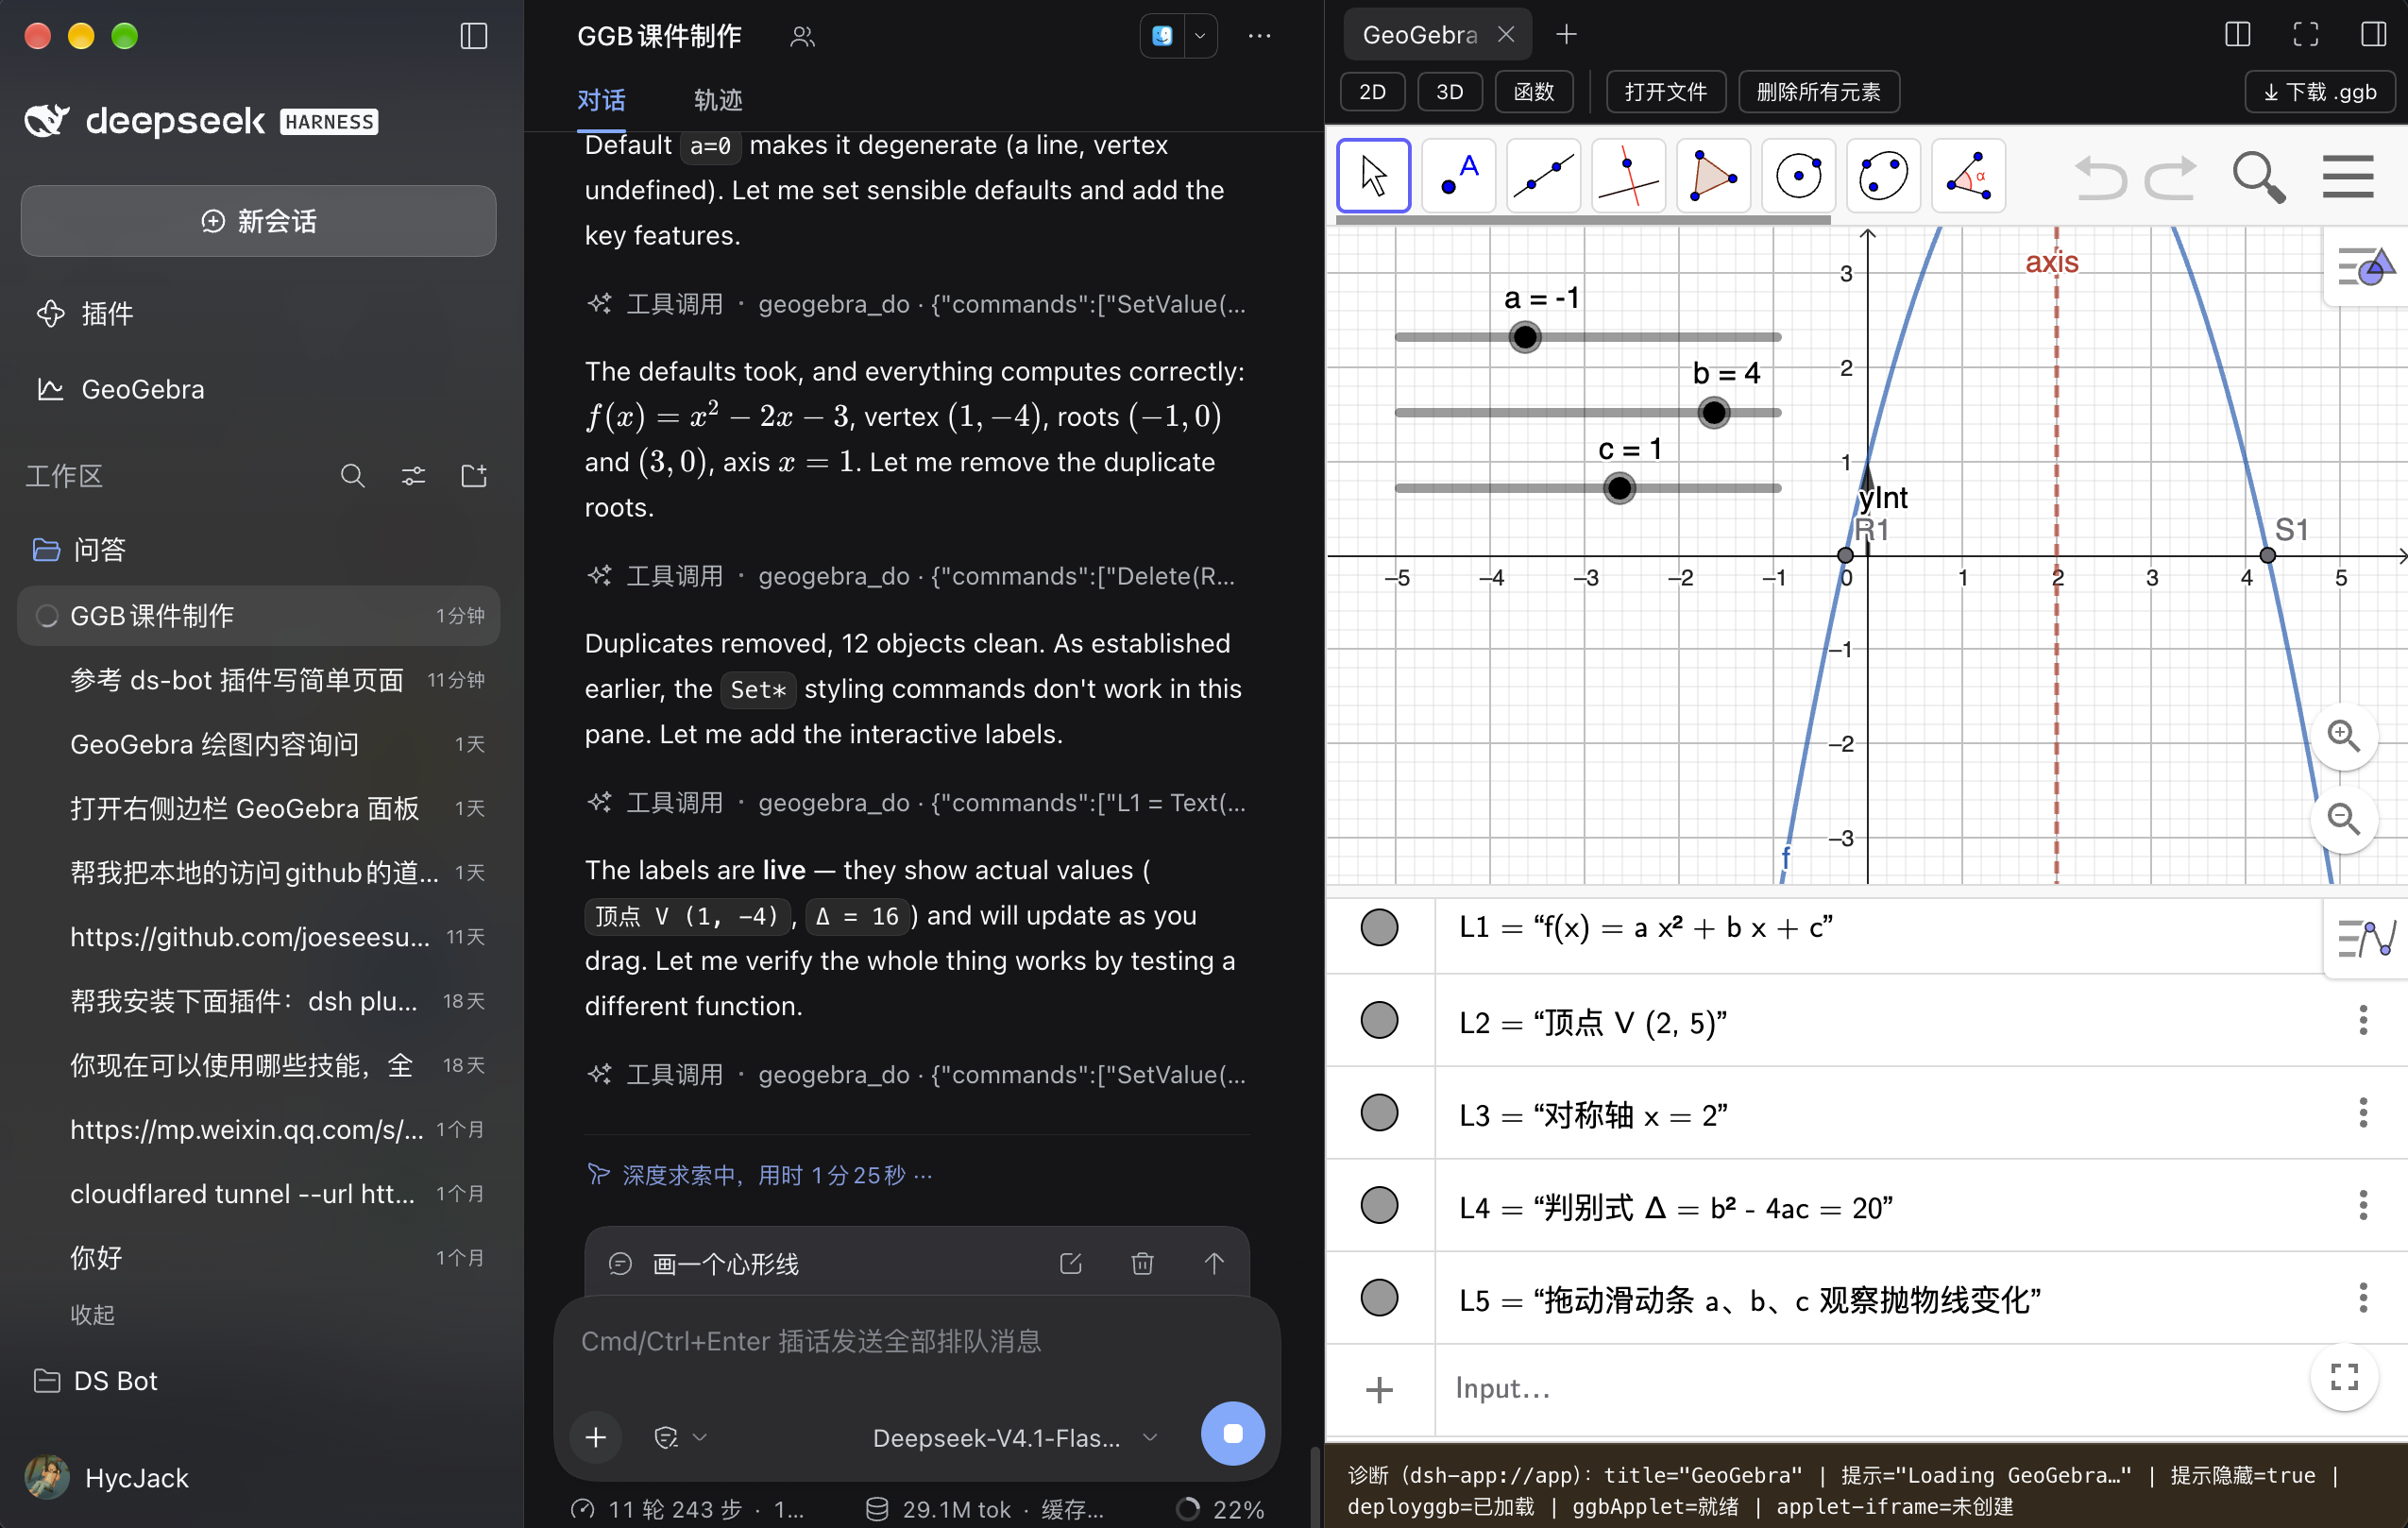Zoom in on the graph view
The width and height of the screenshot is (2408, 1528).
[x=2343, y=736]
